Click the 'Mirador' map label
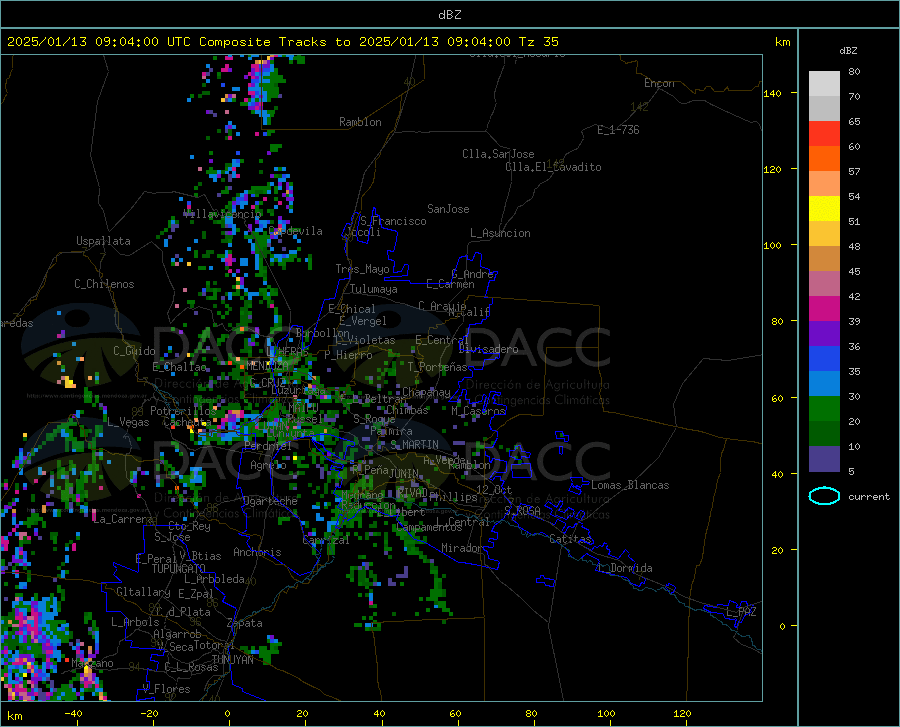The image size is (900, 727). tap(462, 548)
